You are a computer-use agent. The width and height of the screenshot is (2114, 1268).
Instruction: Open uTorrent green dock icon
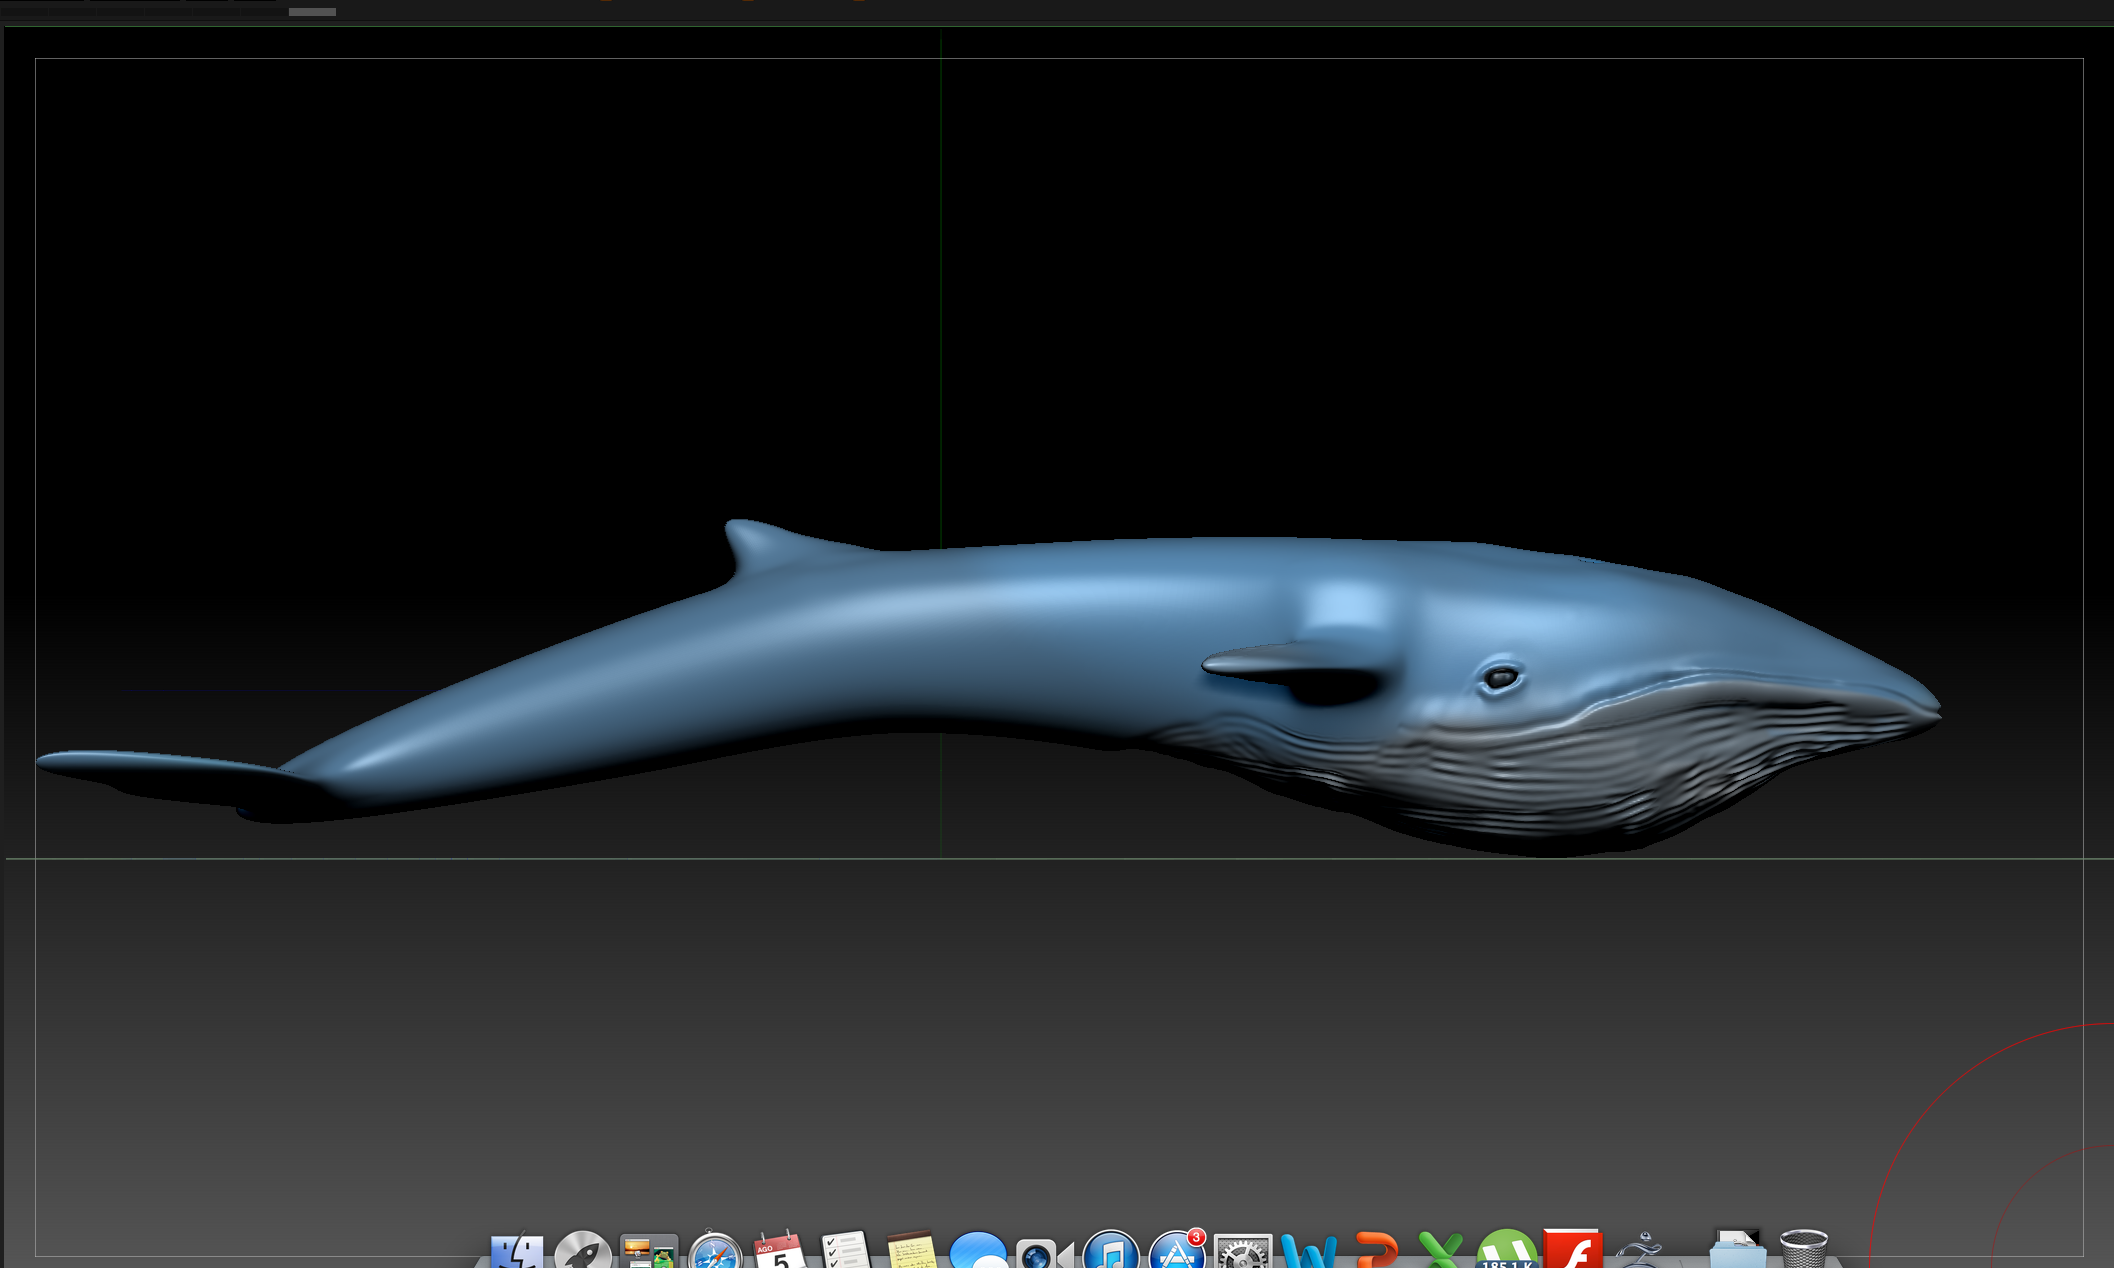click(1507, 1252)
